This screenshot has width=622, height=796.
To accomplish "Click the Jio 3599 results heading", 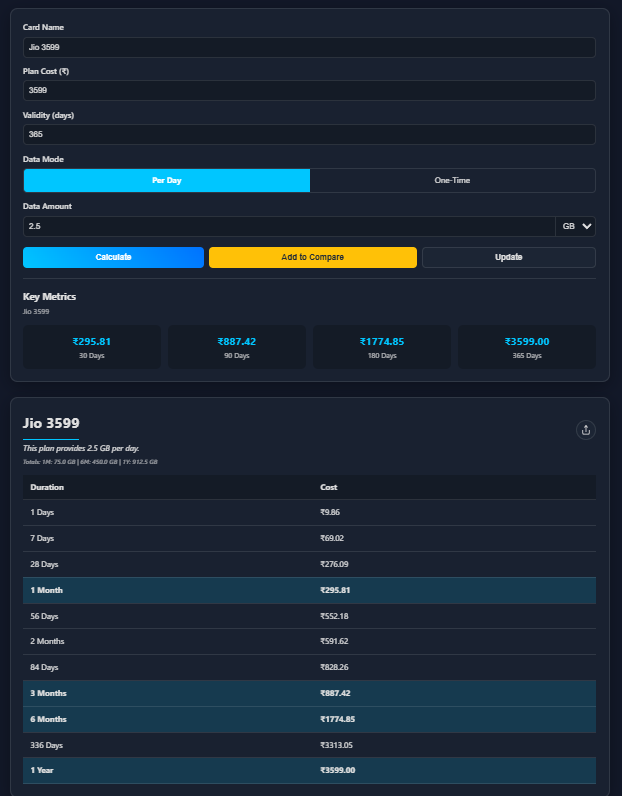I will [51, 423].
